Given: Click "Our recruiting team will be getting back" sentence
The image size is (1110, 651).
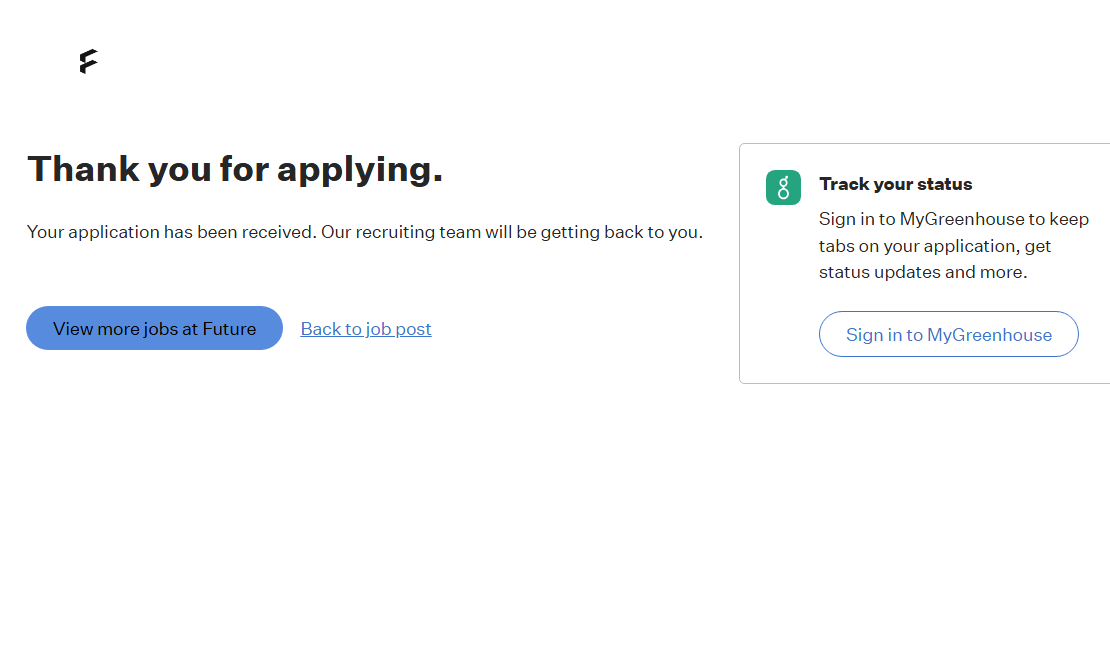Looking at the screenshot, I should 512,232.
